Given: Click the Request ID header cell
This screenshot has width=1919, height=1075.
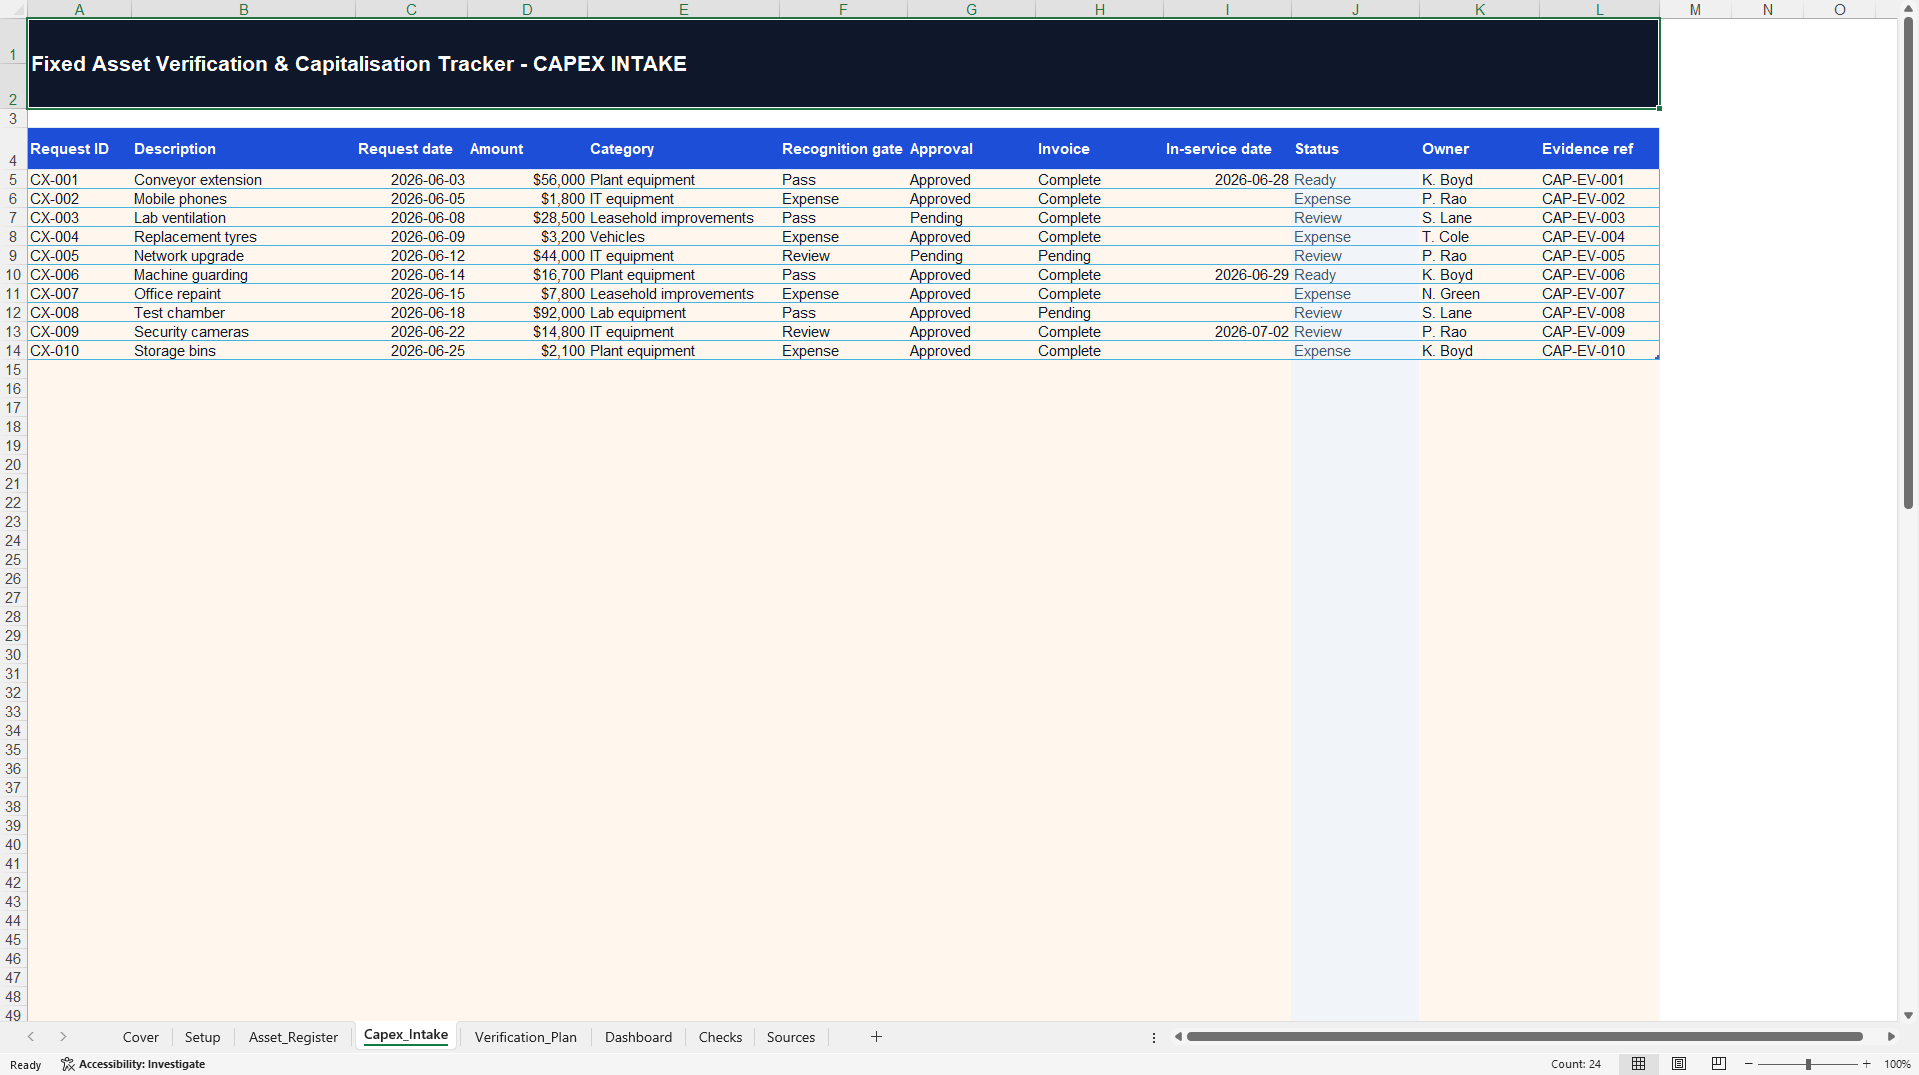Looking at the screenshot, I should tap(79, 149).
